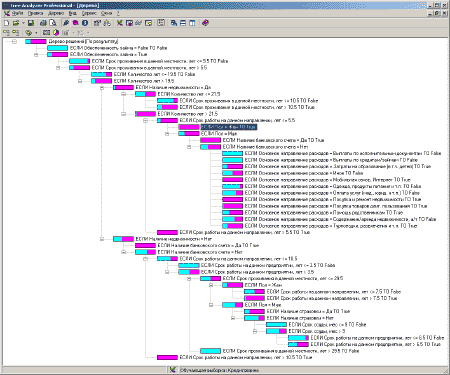
Task: Click the pie chart icon in the second toolbar
Action: click(56, 33)
